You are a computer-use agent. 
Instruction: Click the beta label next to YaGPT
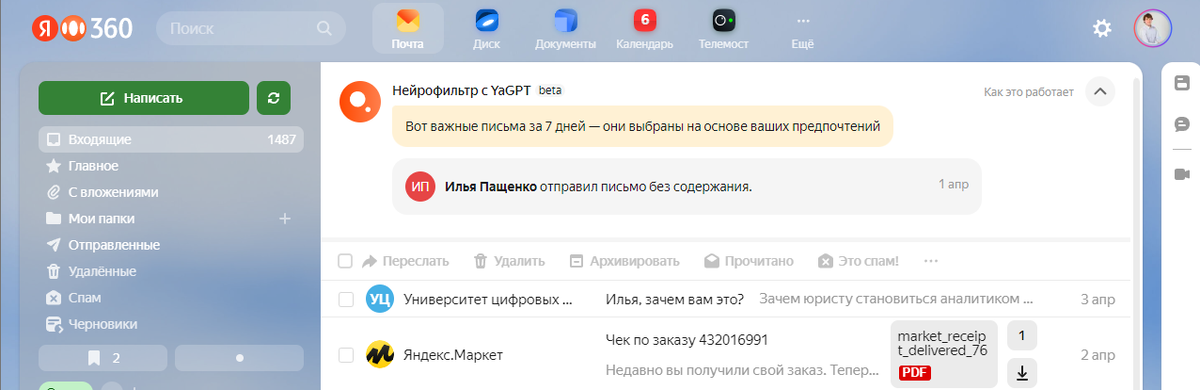[x=550, y=90]
